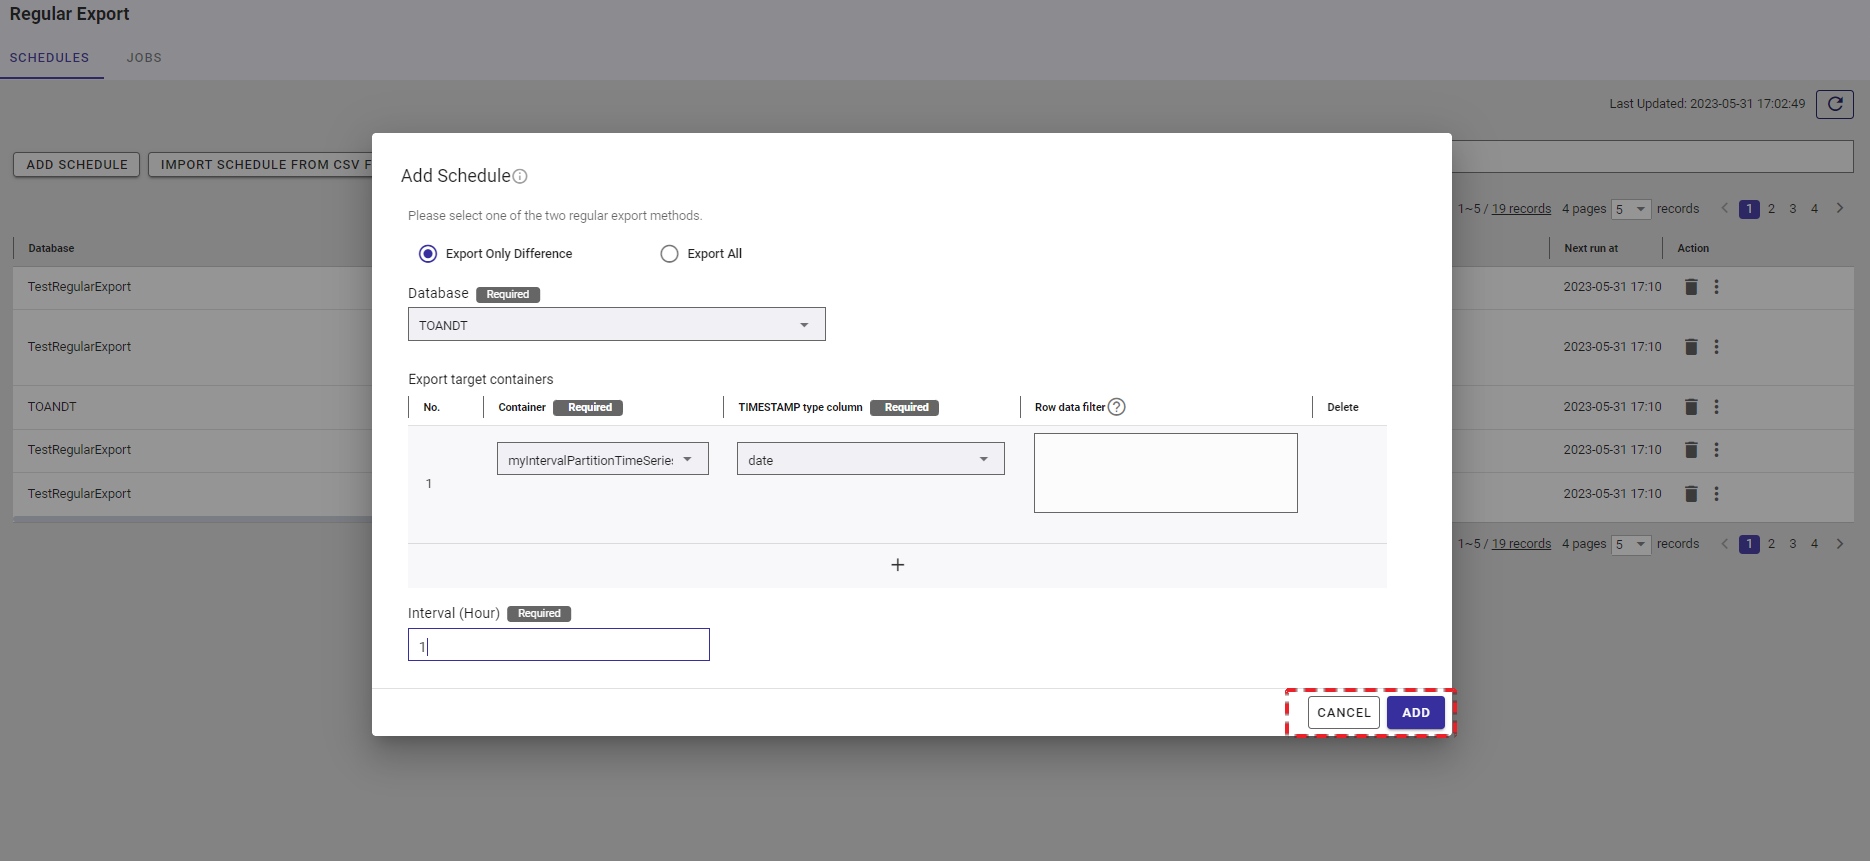Open top records-per-page dropdown

pyautogui.click(x=1630, y=210)
